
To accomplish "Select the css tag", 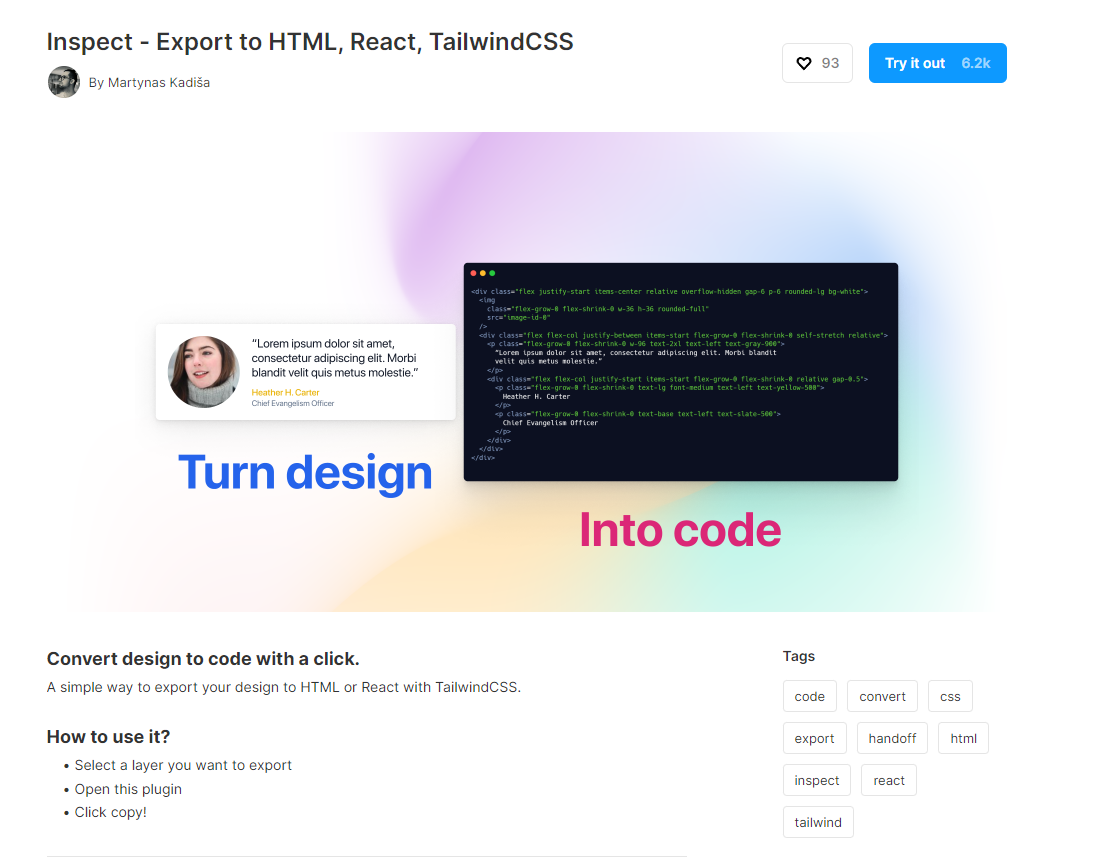I will pyautogui.click(x=950, y=696).
